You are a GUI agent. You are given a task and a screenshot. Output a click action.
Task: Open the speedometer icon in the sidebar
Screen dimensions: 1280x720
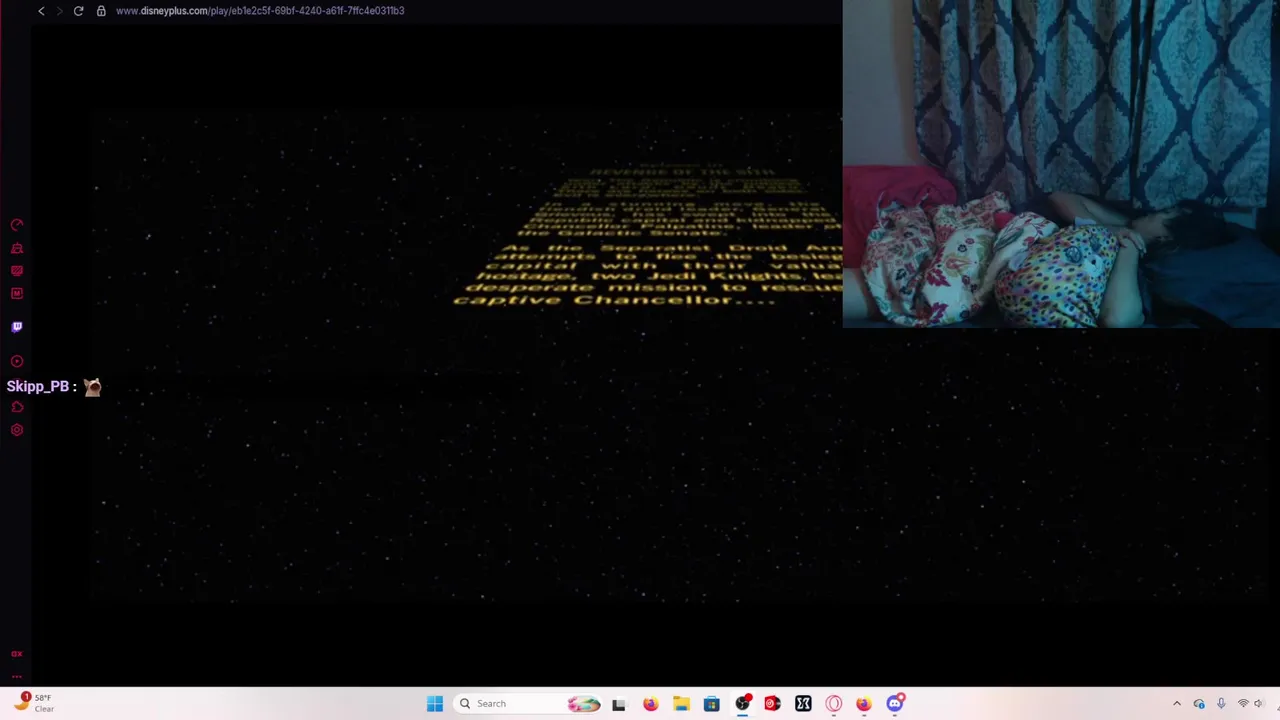[17, 225]
